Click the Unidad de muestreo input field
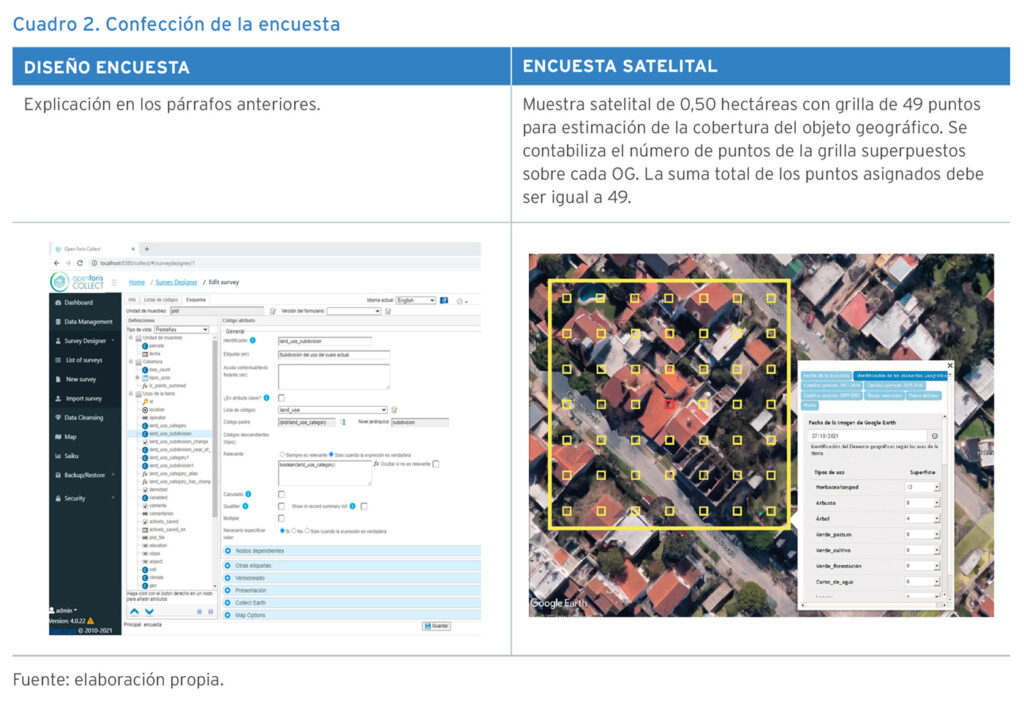Screen dimensions: 1024x704 coord(217,311)
